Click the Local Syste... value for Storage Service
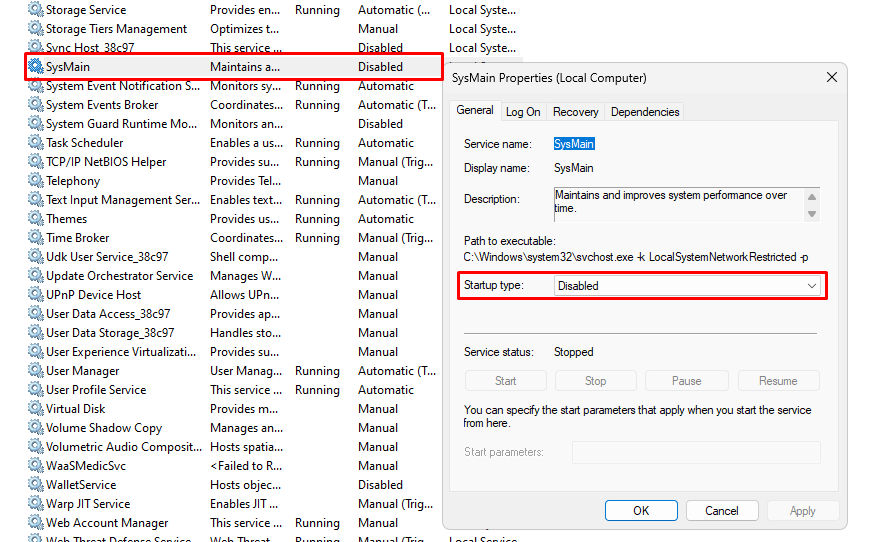This screenshot has height=542, width=876. click(x=482, y=9)
